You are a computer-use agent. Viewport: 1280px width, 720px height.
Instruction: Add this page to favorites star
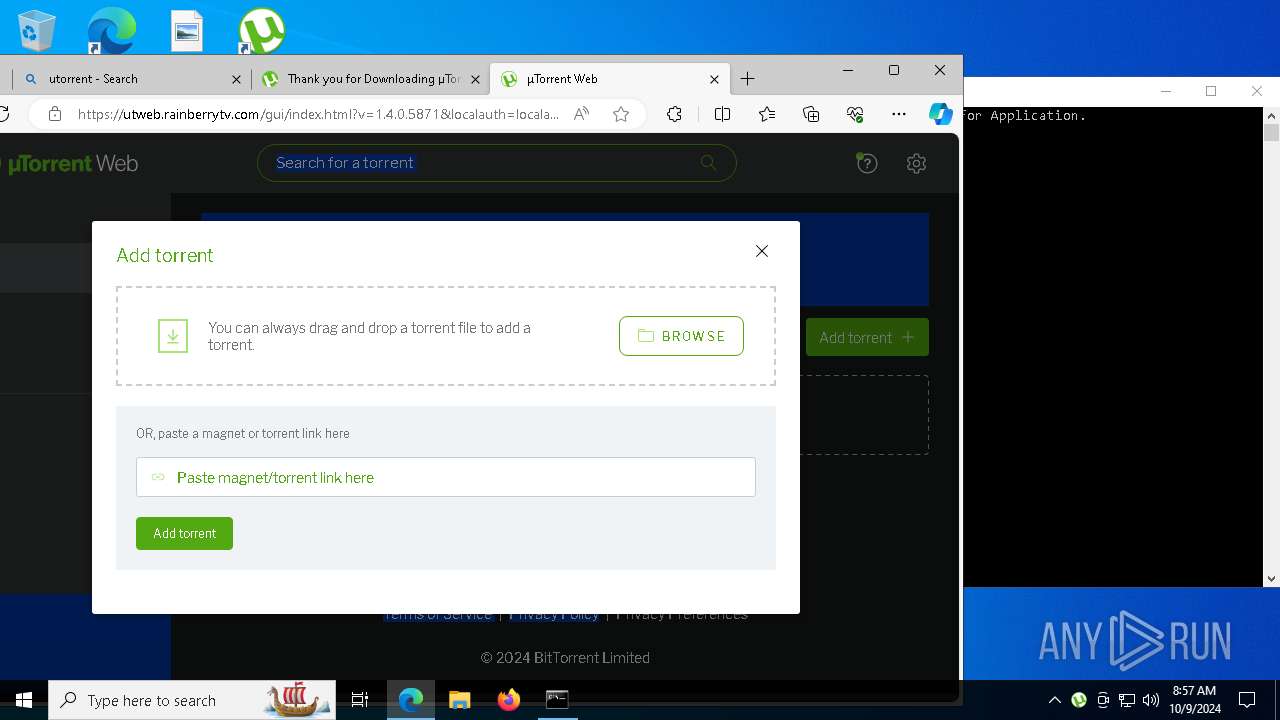pyautogui.click(x=621, y=114)
